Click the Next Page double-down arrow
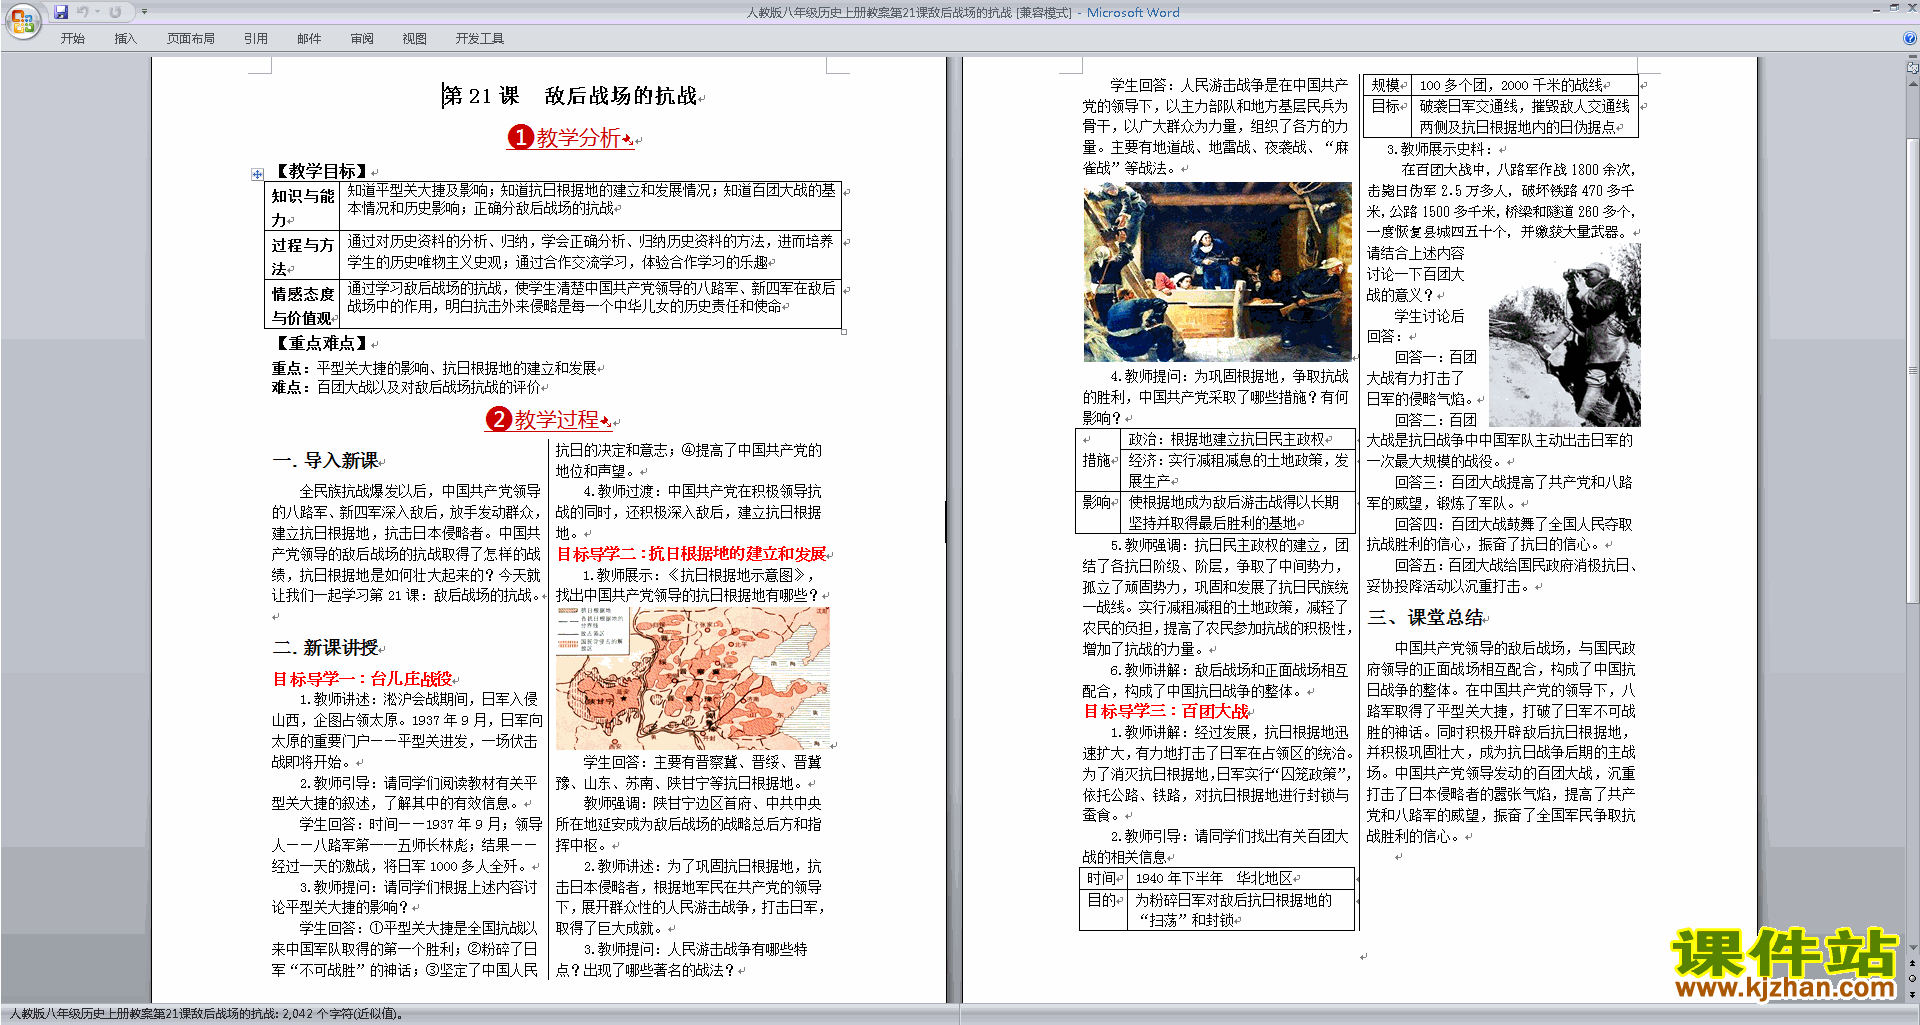The image size is (1920, 1025). tap(1912, 994)
